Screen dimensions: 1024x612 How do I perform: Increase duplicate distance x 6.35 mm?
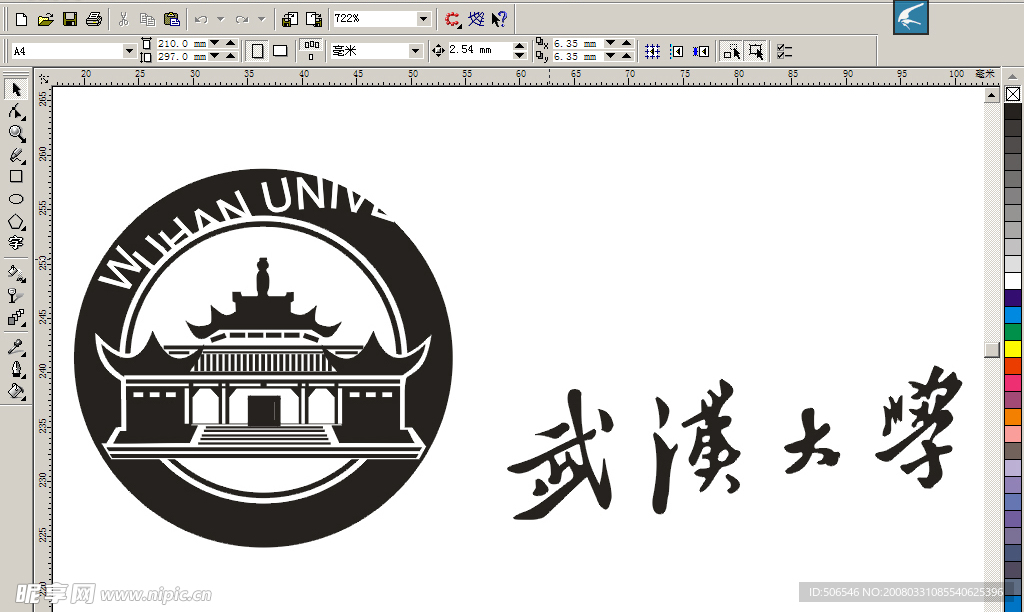coord(627,44)
